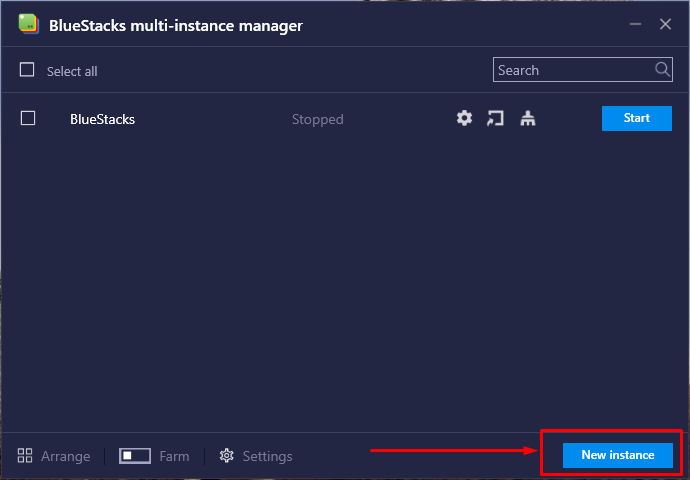This screenshot has height=480, width=690.
Task: Click the Select all label
Action: point(72,71)
